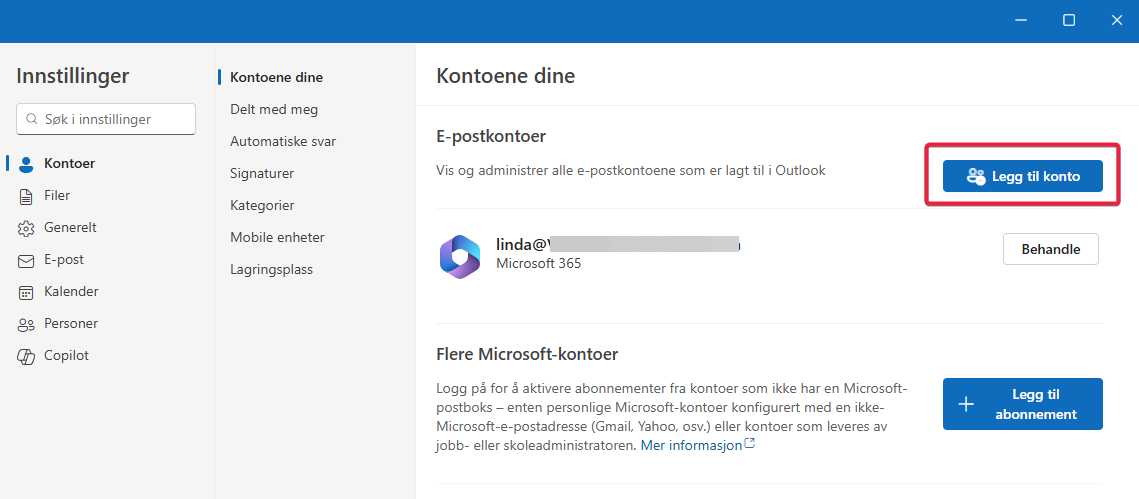Viewport: 1139px width, 499px height.
Task: Click the Microsoft 365 account logo
Action: tap(460, 256)
